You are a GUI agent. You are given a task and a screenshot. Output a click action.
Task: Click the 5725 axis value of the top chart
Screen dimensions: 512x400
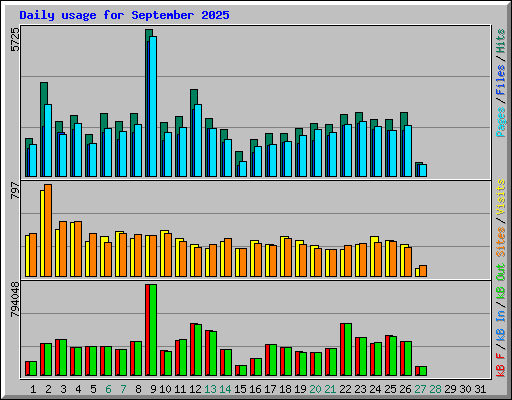15,39
